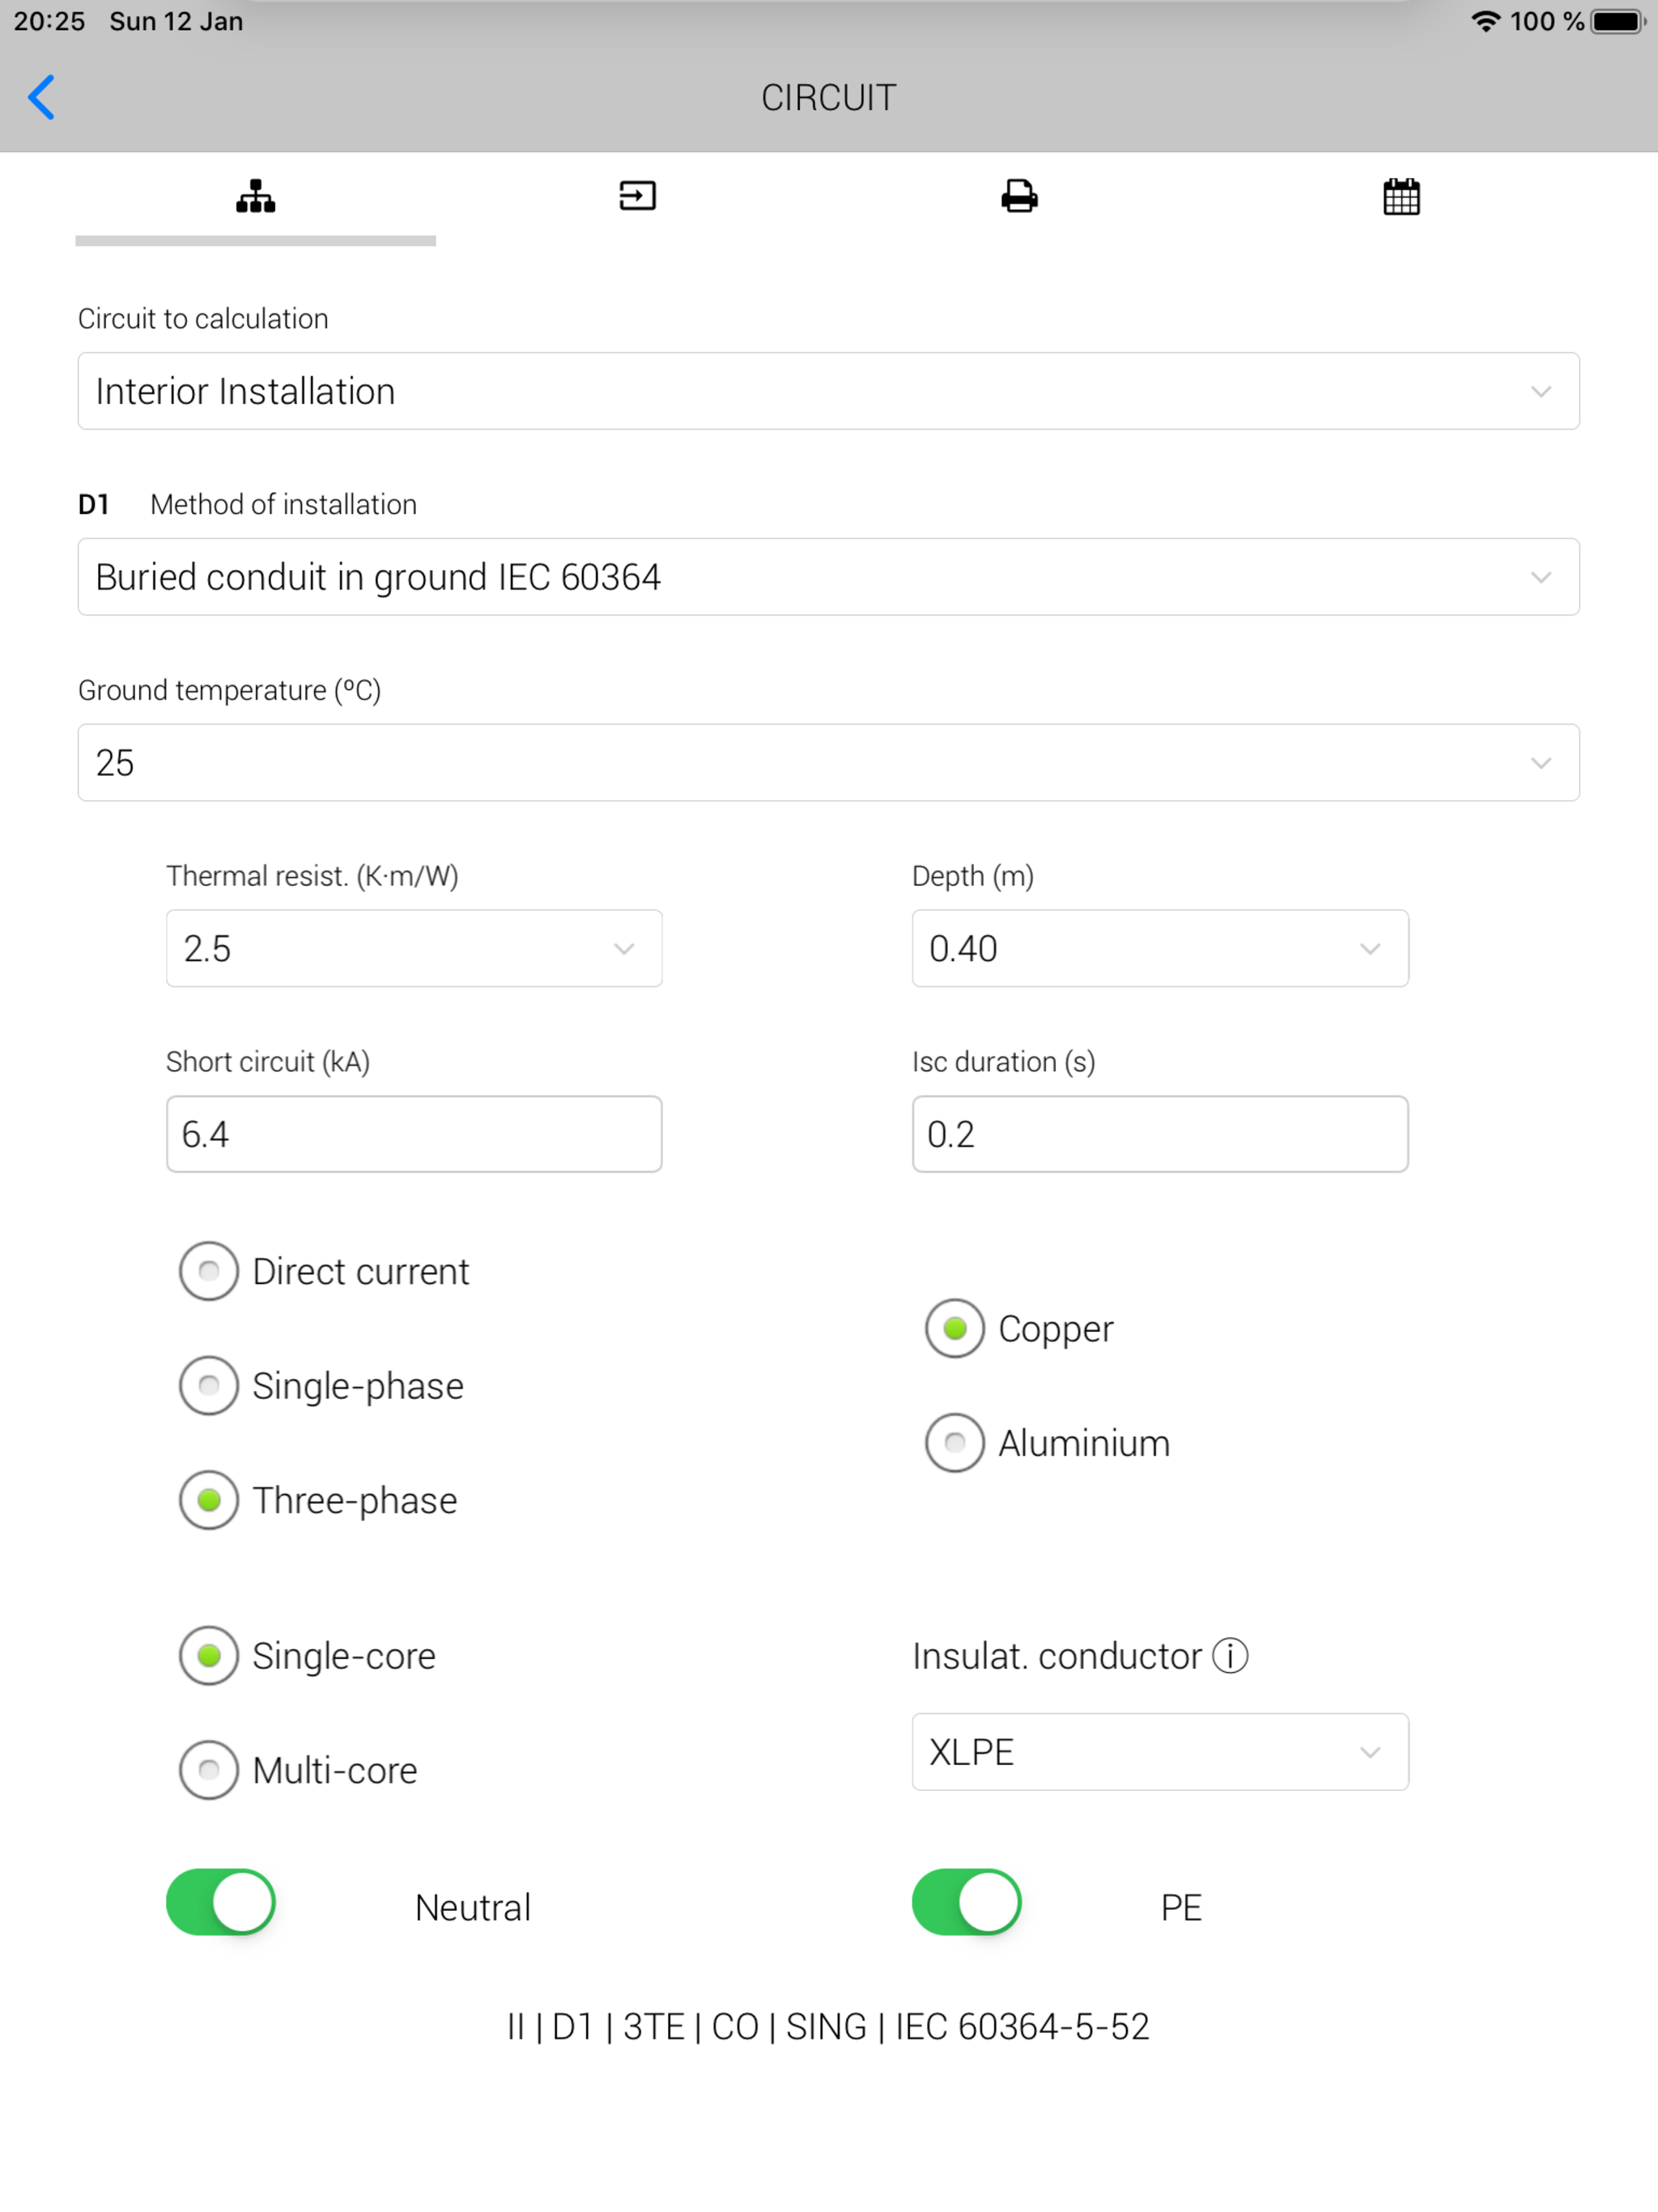Image resolution: width=1658 pixels, height=2212 pixels.
Task: Expand Ground temperature dropdown
Action: pyautogui.click(x=828, y=763)
